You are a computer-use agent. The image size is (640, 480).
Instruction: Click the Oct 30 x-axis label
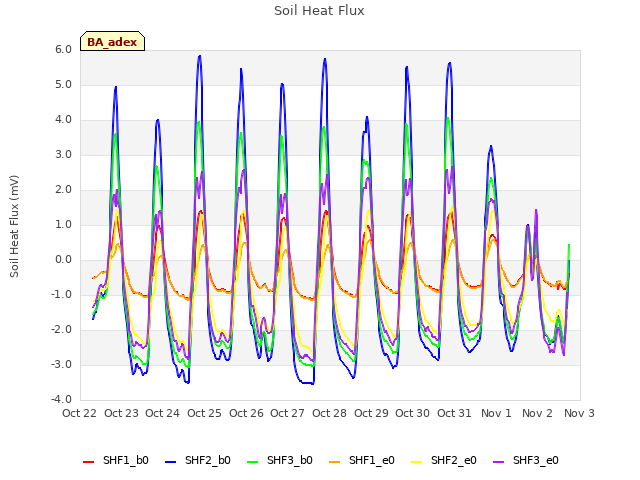pos(412,413)
